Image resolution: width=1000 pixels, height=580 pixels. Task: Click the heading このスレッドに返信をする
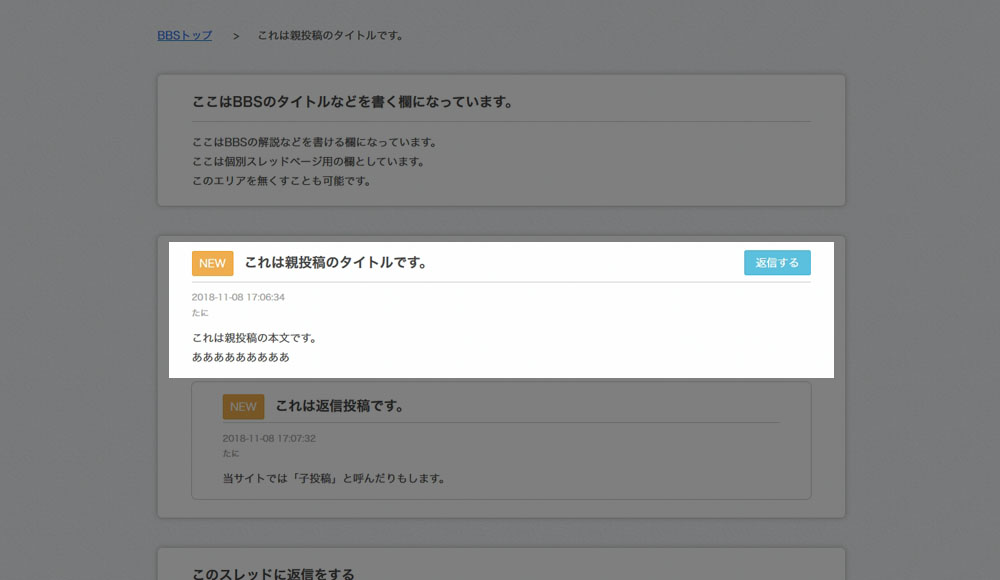[x=273, y=574]
